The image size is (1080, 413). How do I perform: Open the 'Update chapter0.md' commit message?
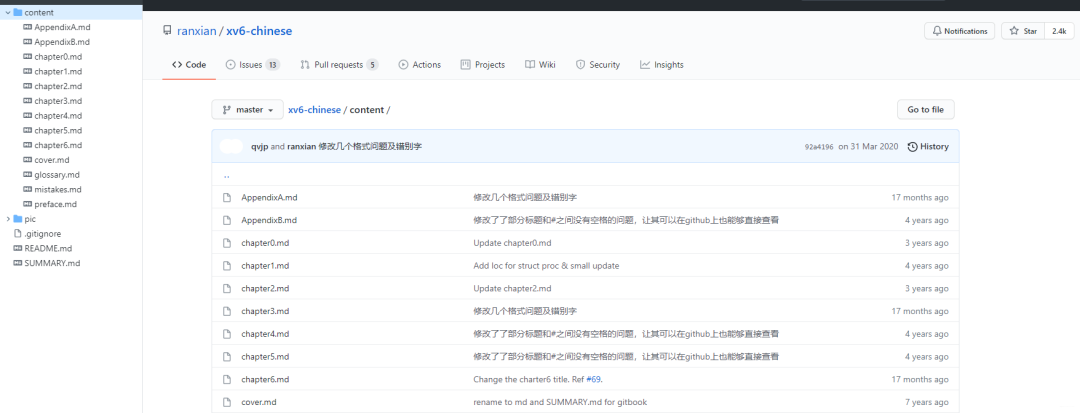[x=512, y=243]
